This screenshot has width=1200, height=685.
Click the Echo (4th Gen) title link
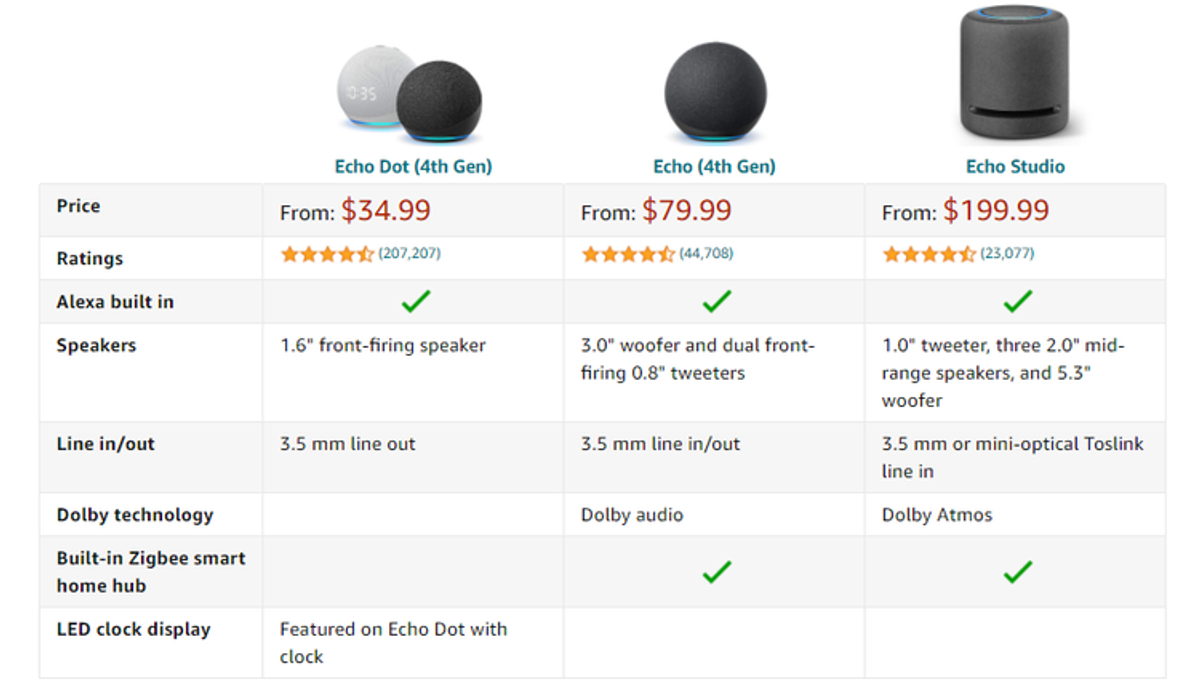pos(715,167)
